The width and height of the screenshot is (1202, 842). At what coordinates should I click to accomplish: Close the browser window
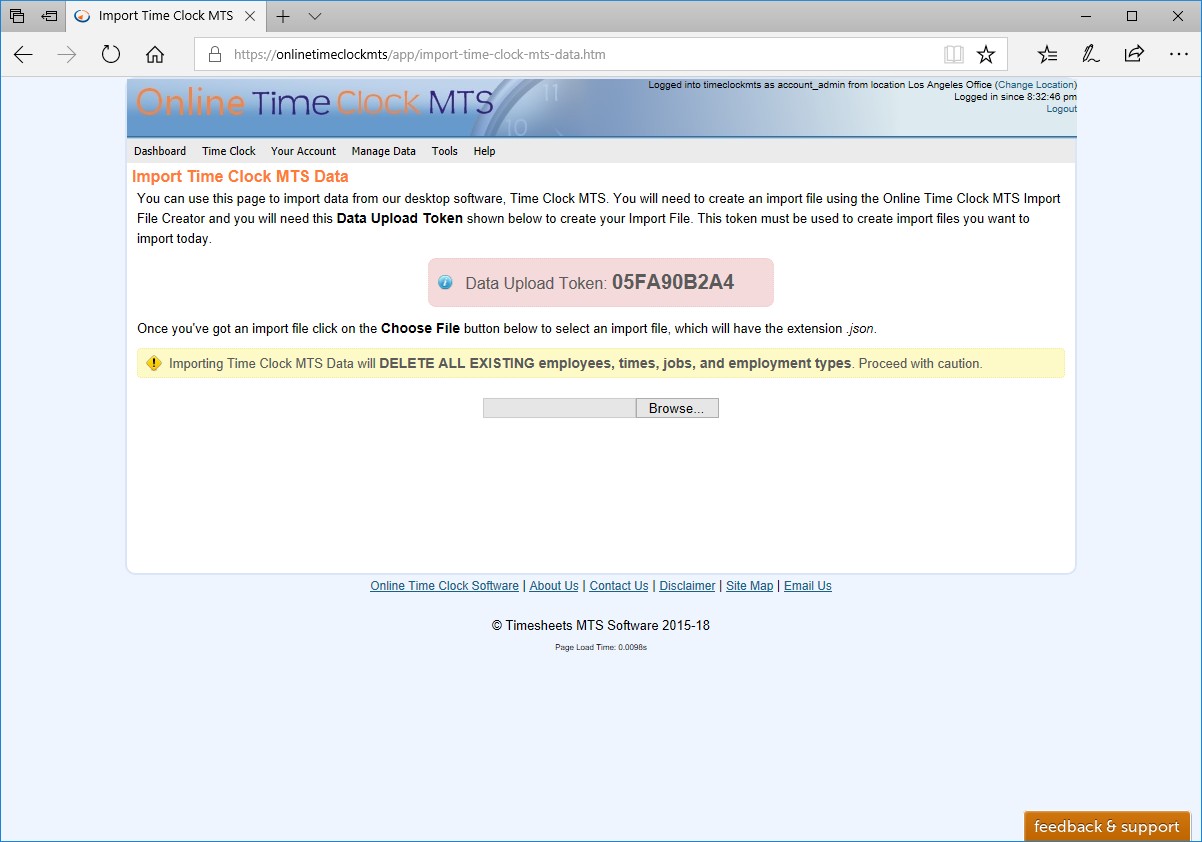[x=1178, y=16]
